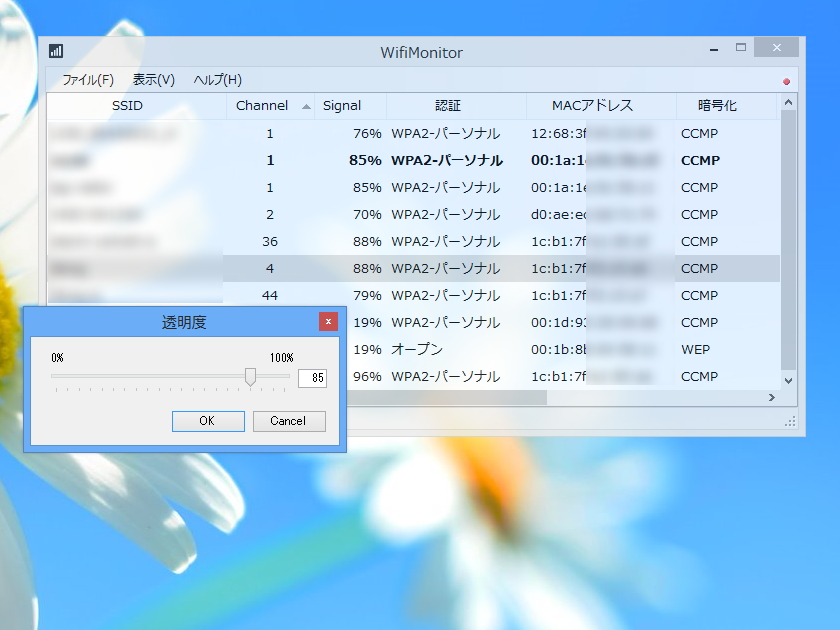The image size is (840, 630).
Task: Sort by the SSID column header
Action: click(x=127, y=106)
